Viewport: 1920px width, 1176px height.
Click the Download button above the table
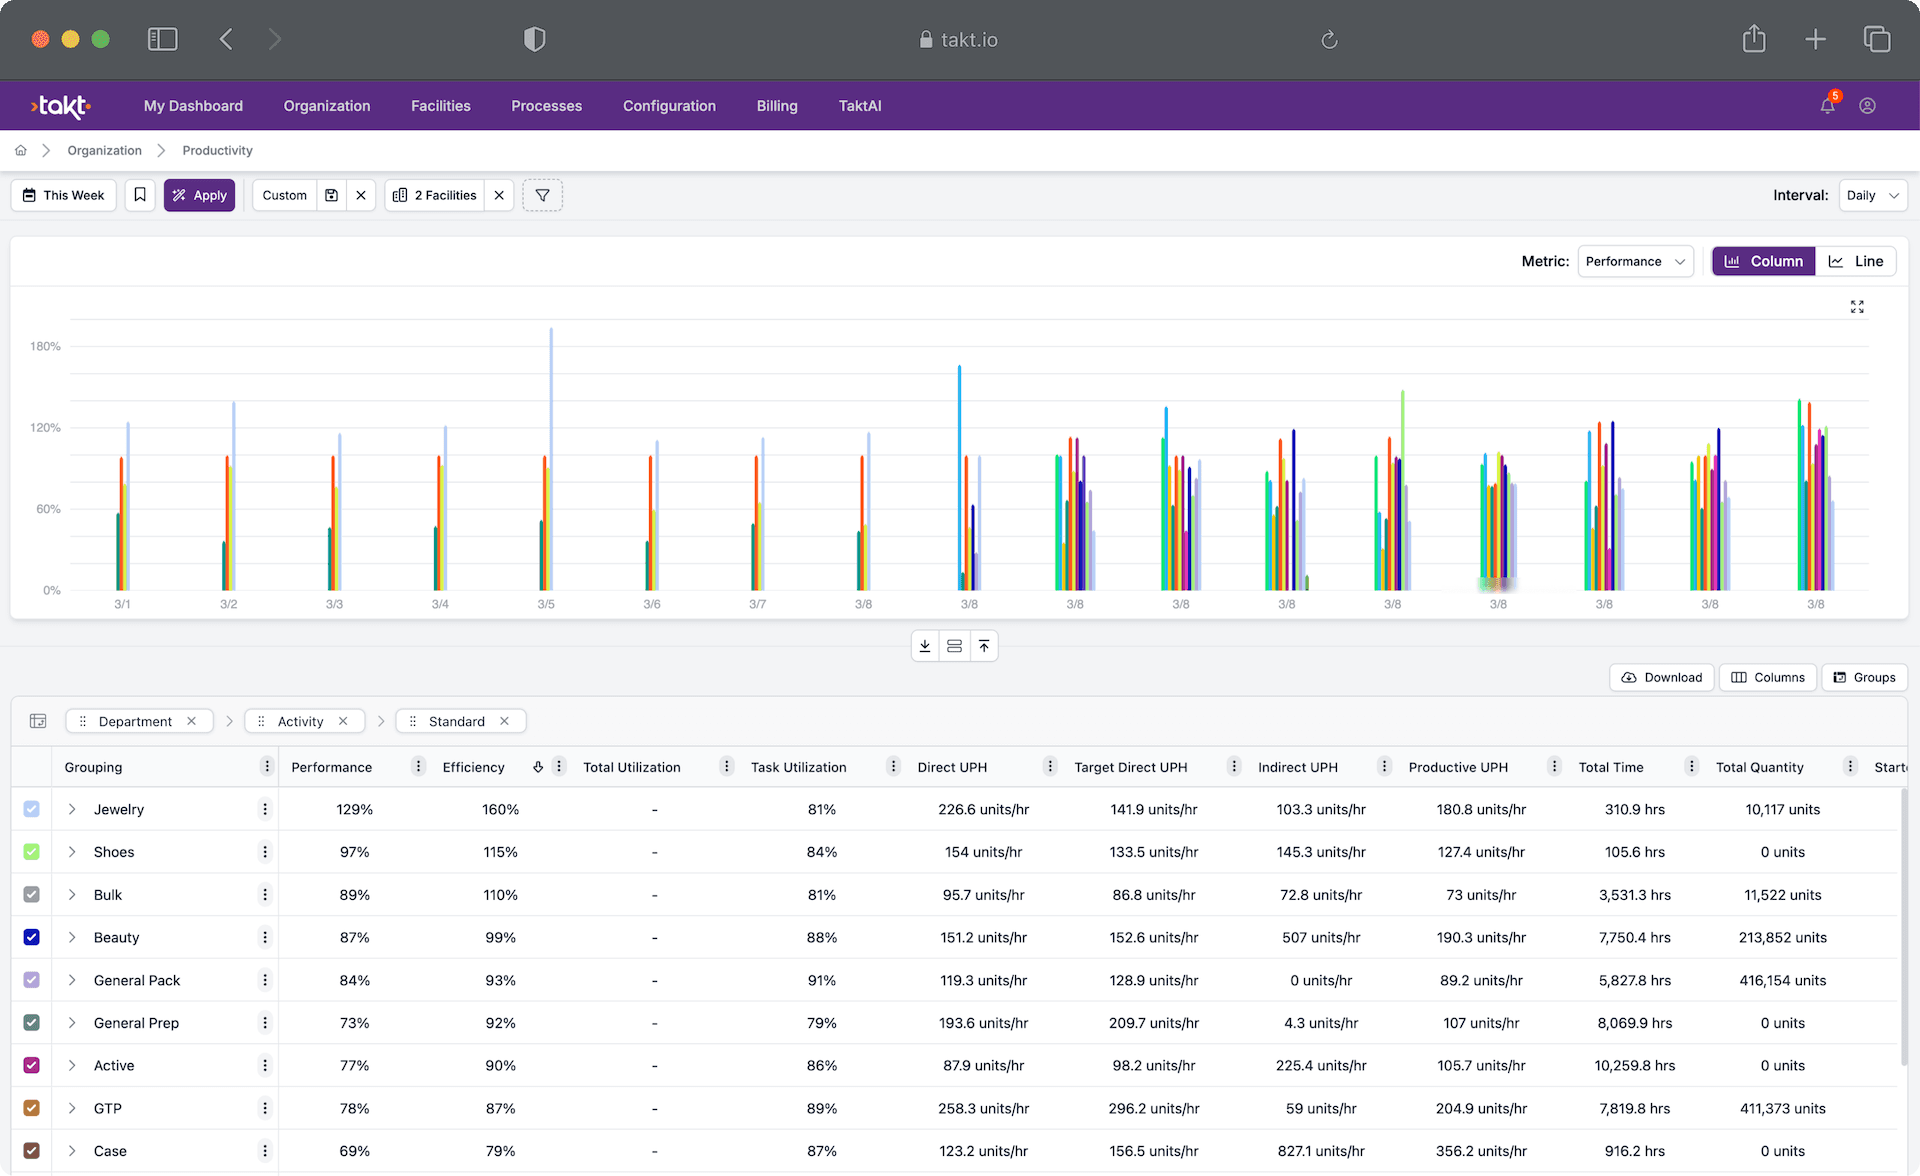tap(1661, 677)
